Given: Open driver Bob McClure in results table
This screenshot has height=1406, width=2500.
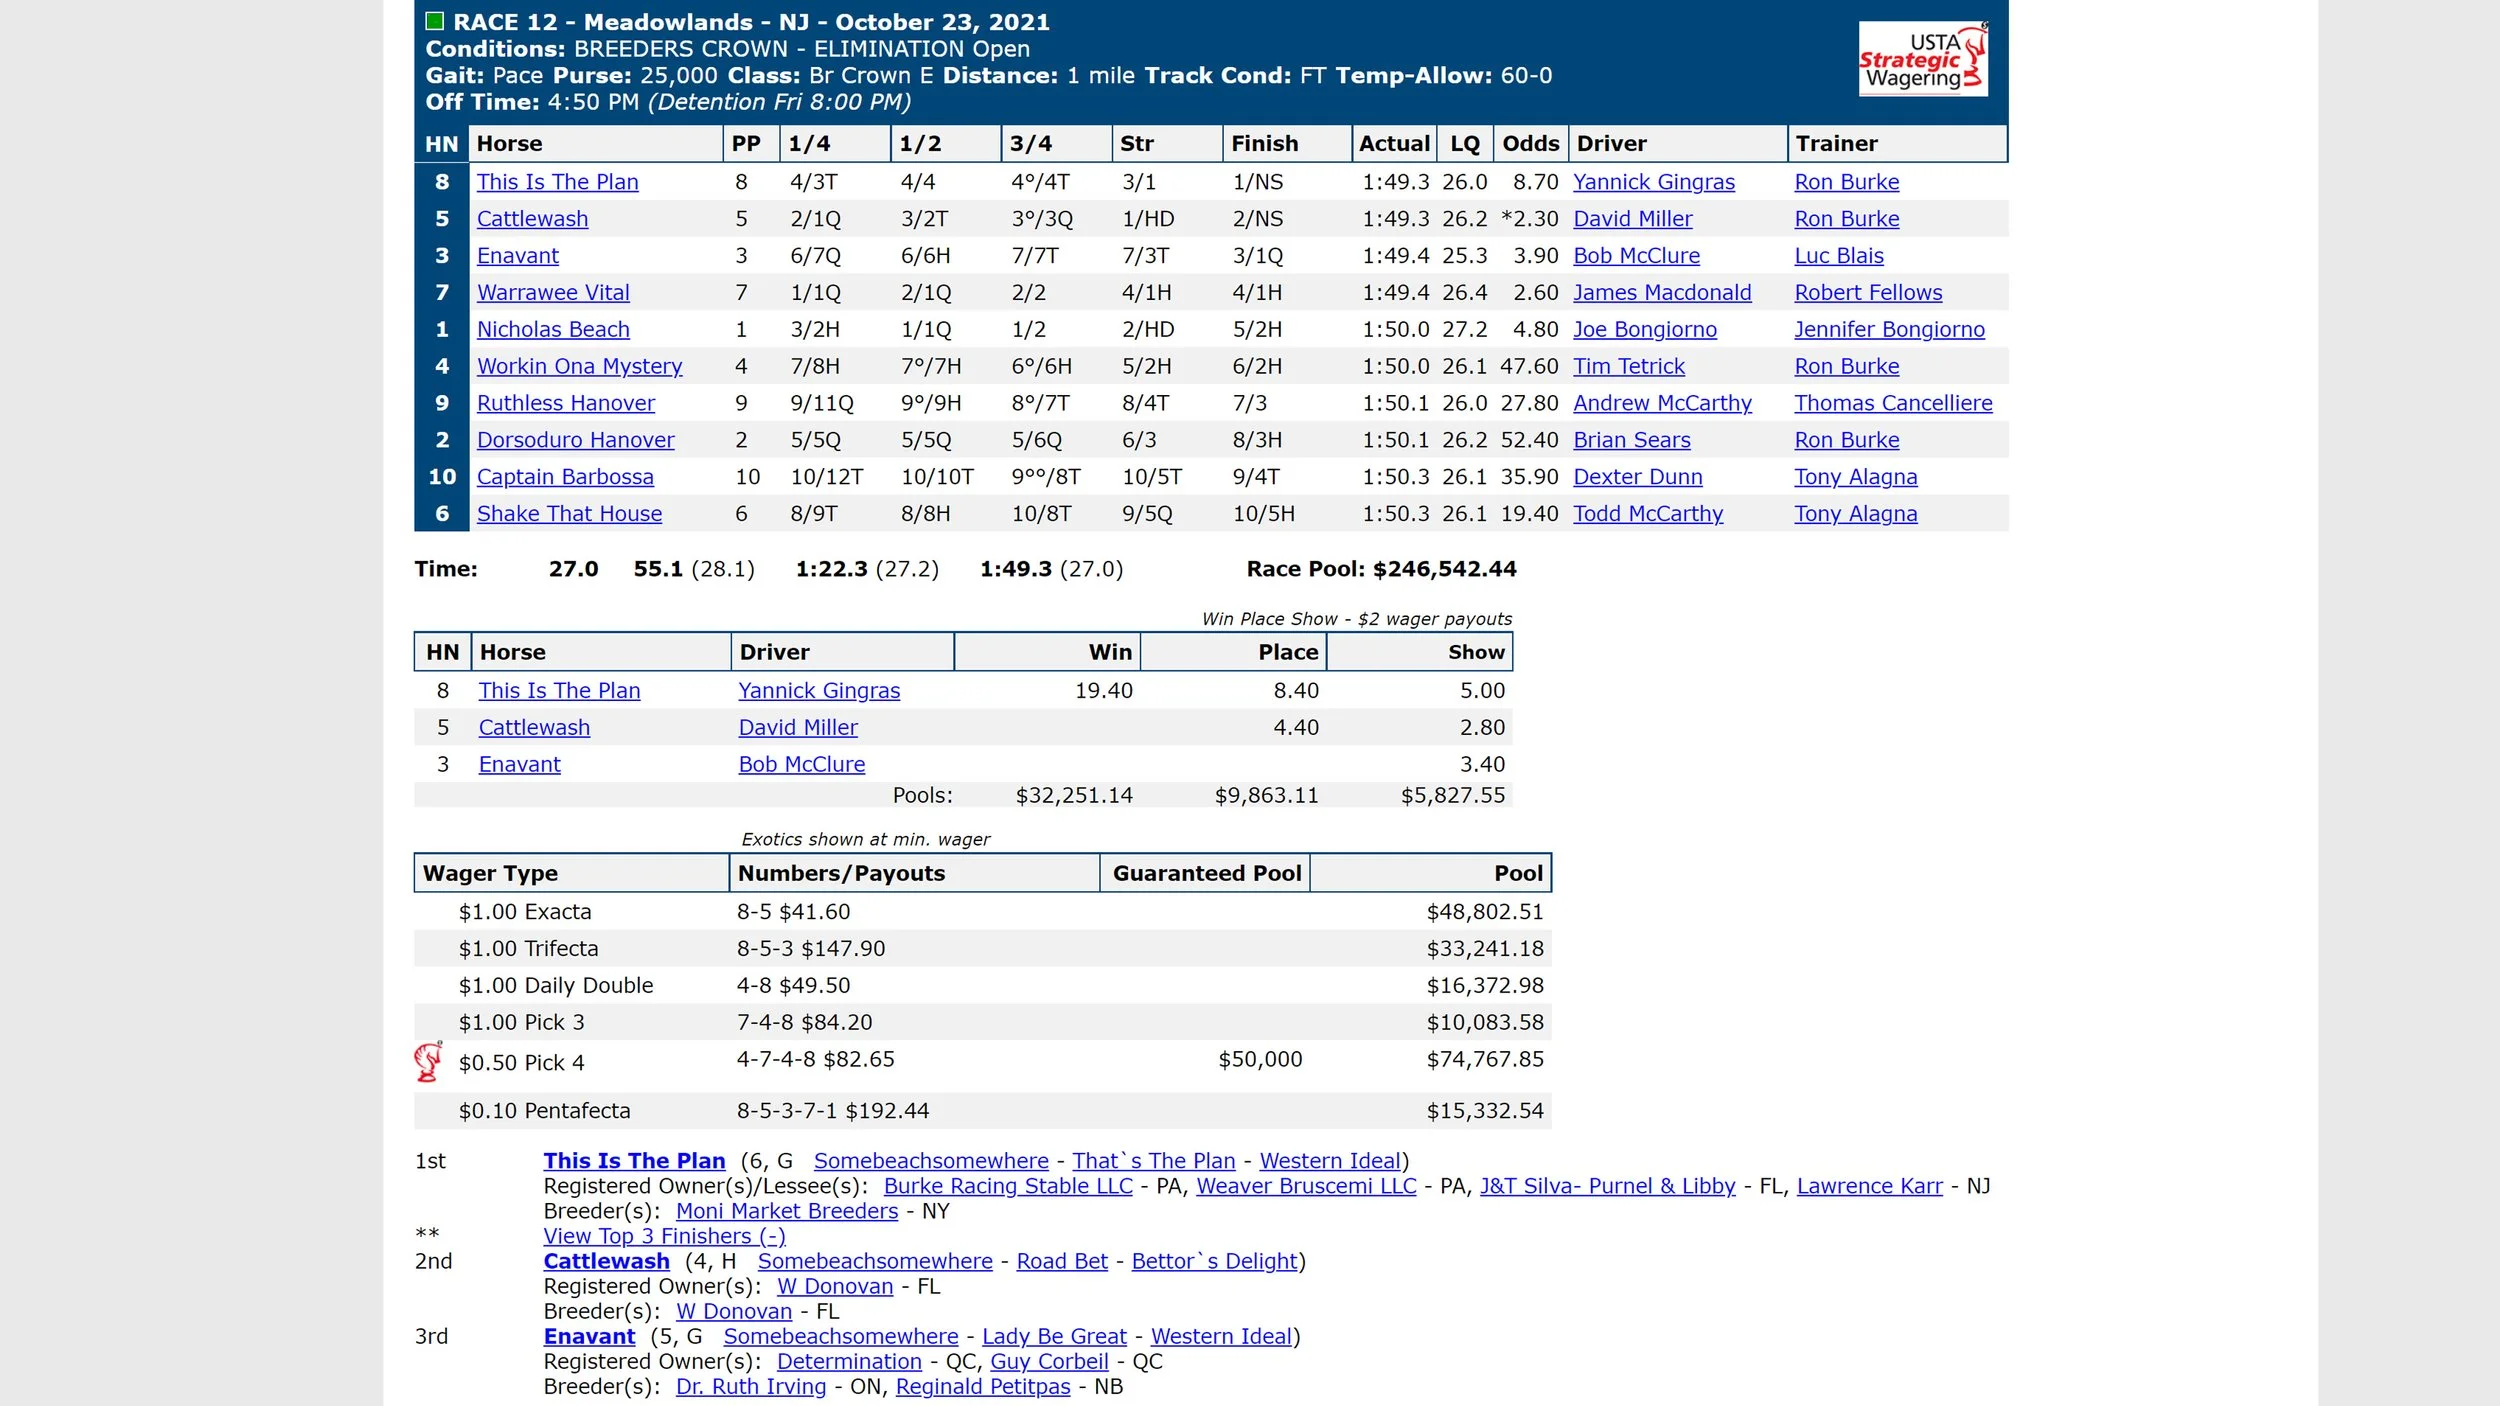Looking at the screenshot, I should click(1636, 256).
